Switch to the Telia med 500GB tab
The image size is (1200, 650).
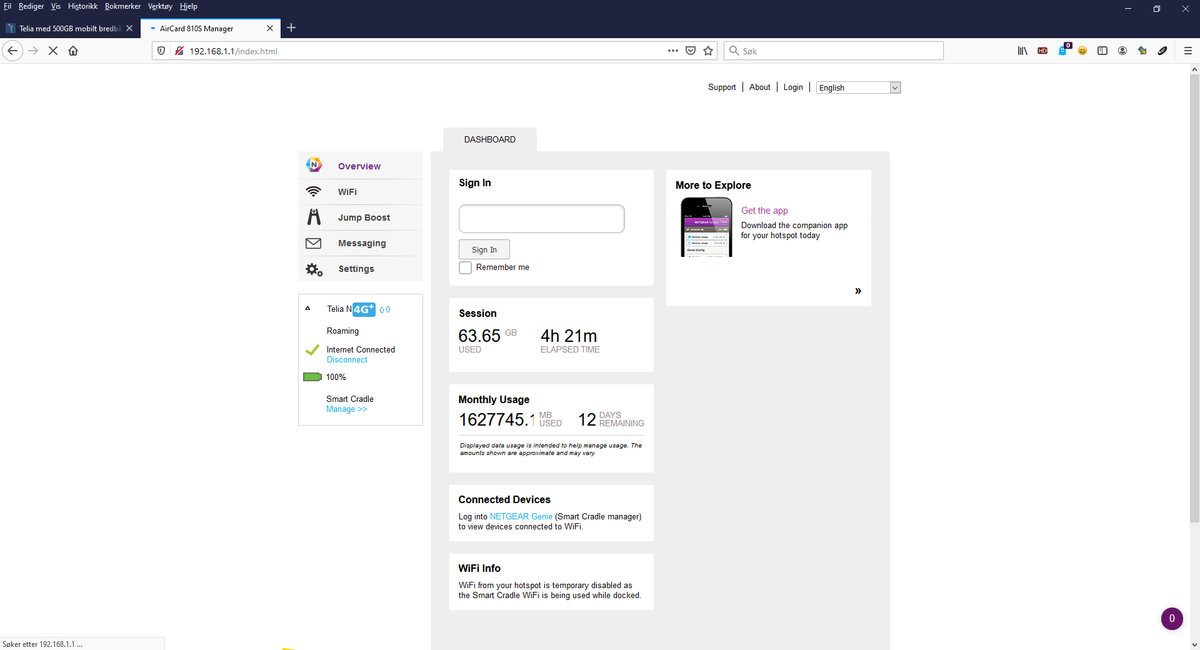[x=69, y=28]
